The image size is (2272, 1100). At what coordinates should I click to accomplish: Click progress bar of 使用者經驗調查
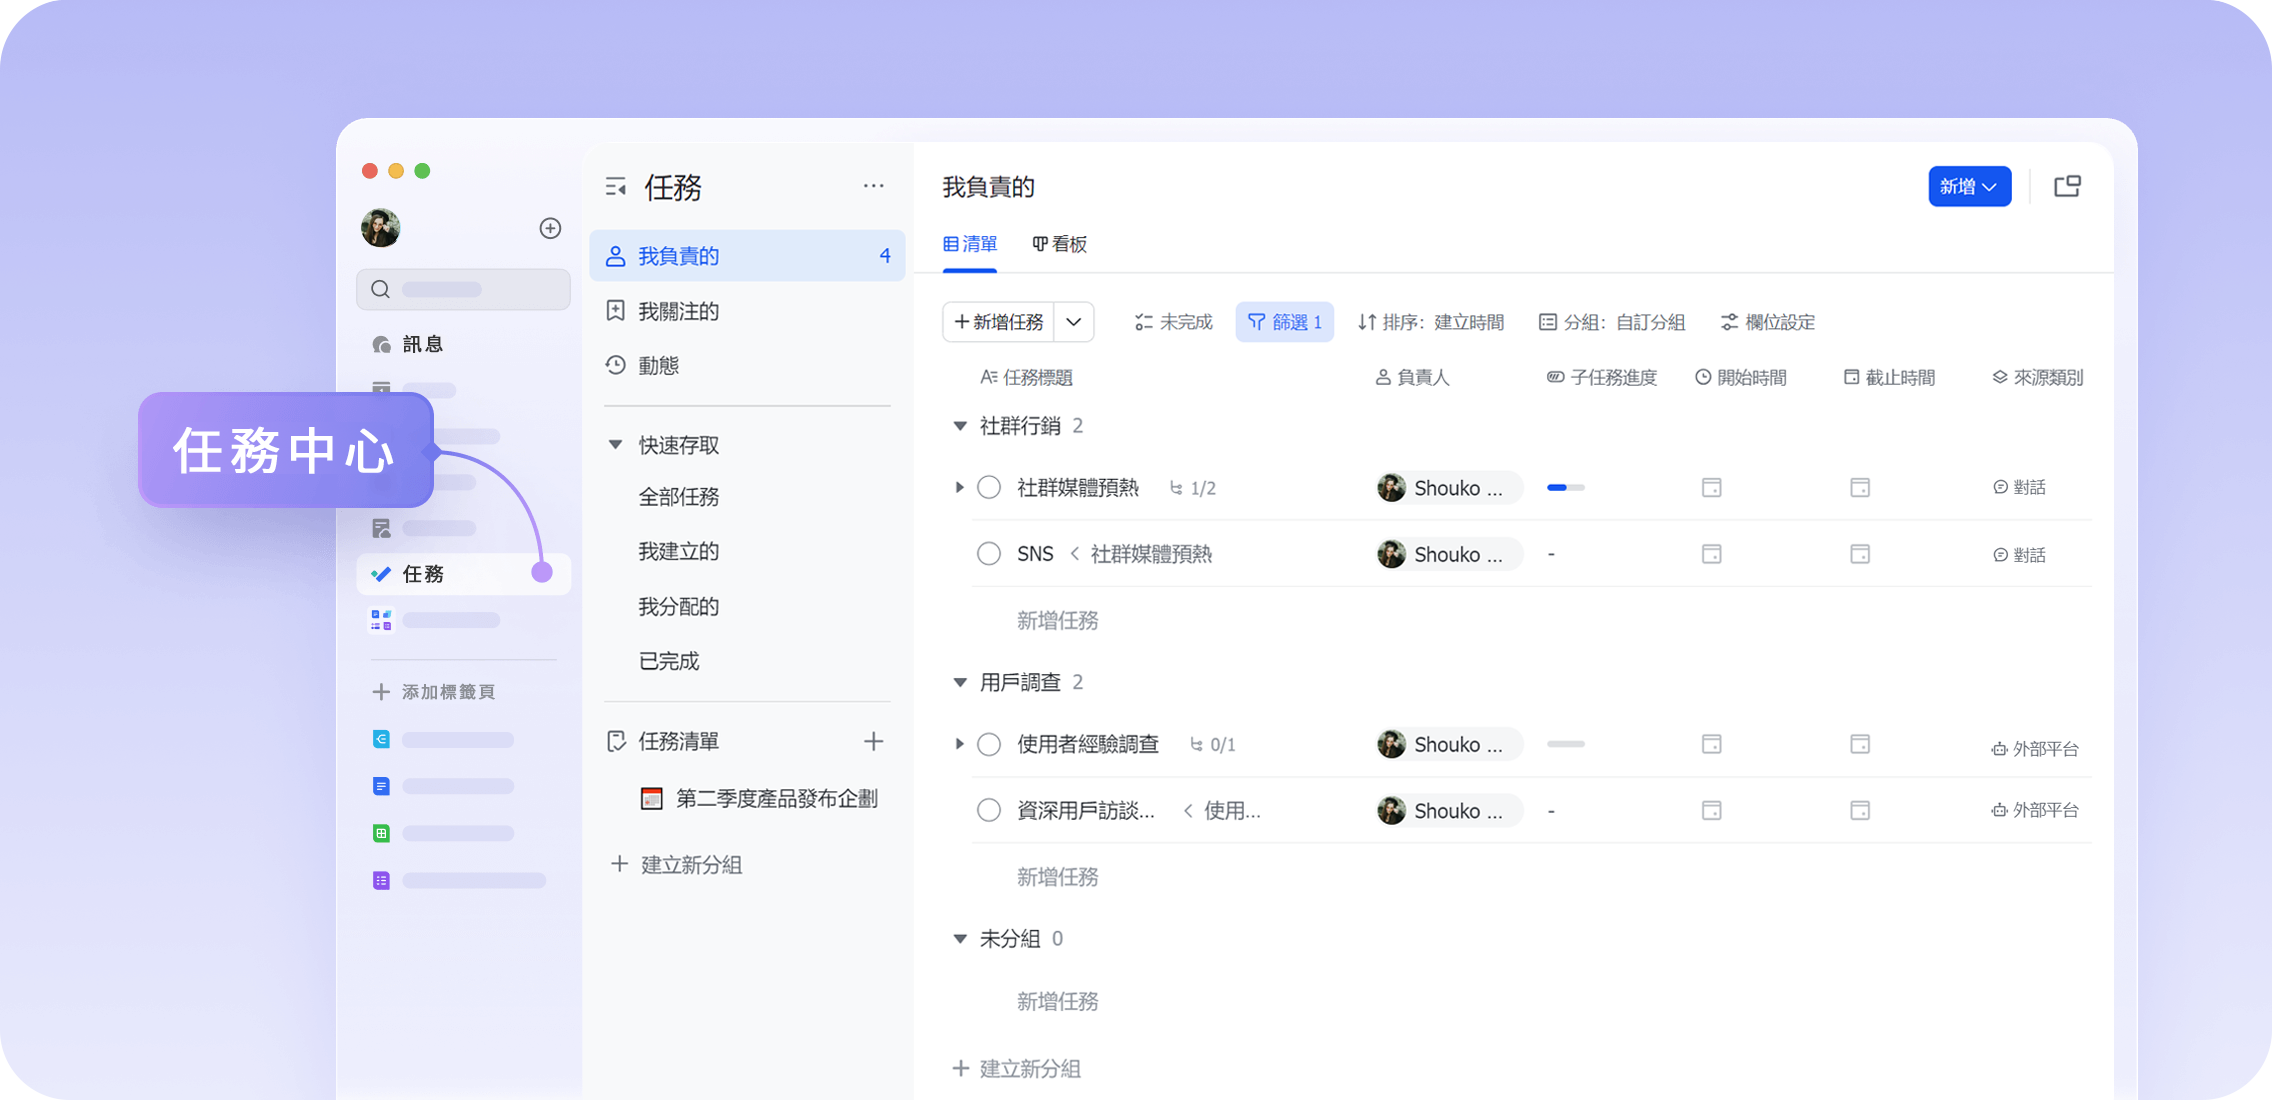coord(1566,744)
